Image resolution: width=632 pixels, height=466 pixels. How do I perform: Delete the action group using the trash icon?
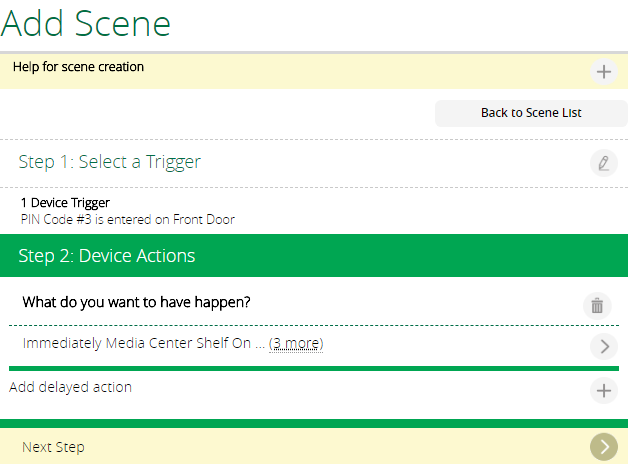[597, 306]
